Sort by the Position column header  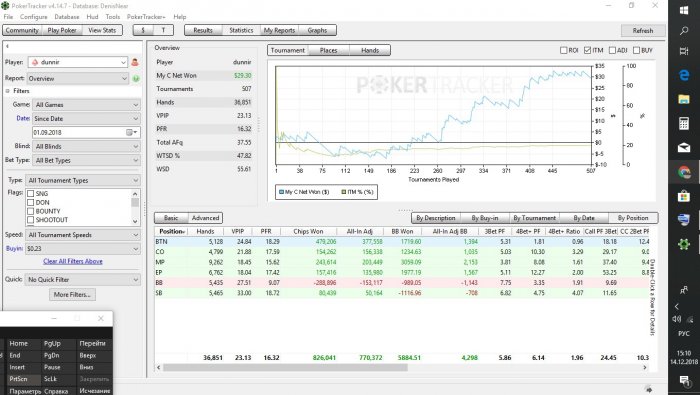pos(171,232)
